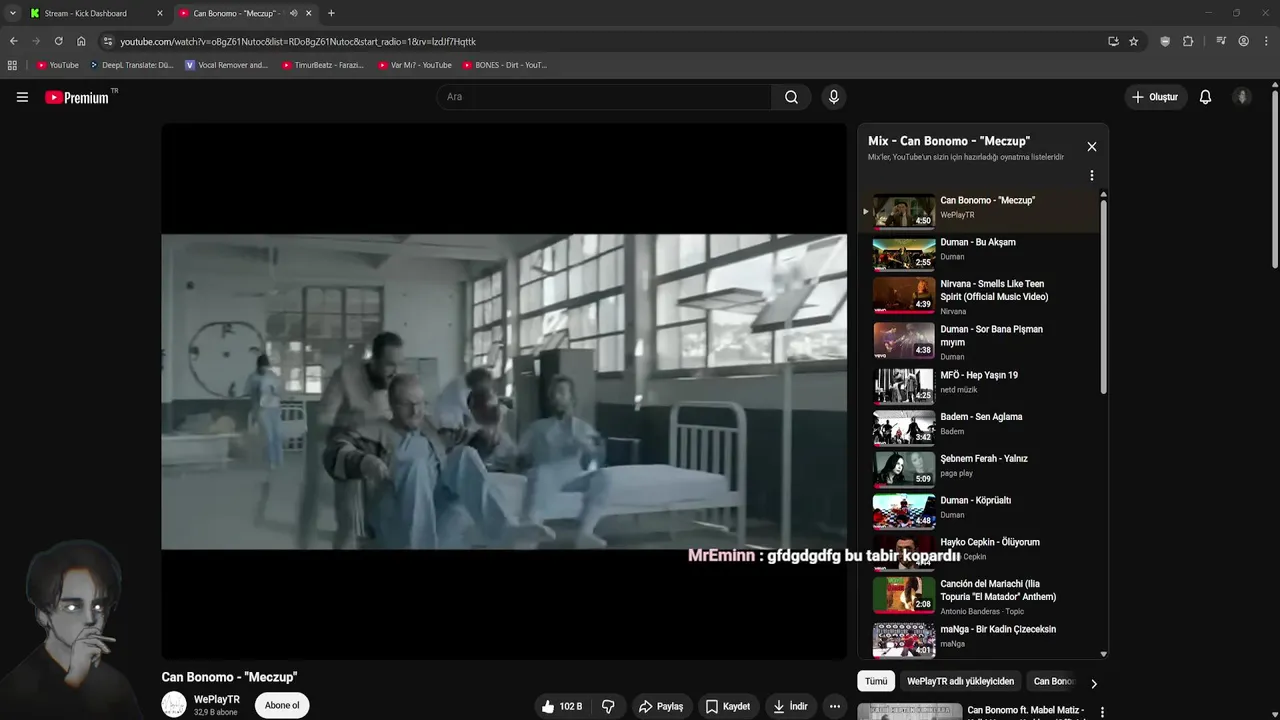
Task: Open options for Can Bonomo ft. Mabel Matiz video
Action: coord(1102,712)
